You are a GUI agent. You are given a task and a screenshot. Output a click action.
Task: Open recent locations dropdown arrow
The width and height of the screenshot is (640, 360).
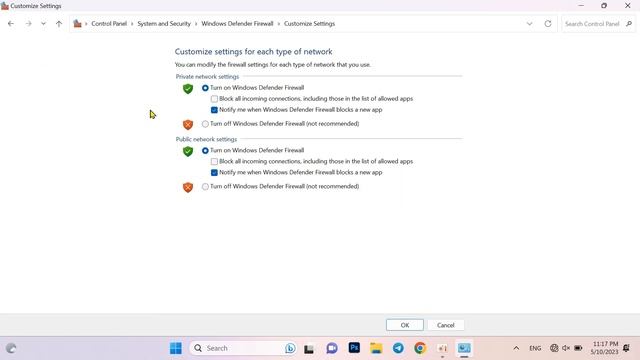coord(43,24)
